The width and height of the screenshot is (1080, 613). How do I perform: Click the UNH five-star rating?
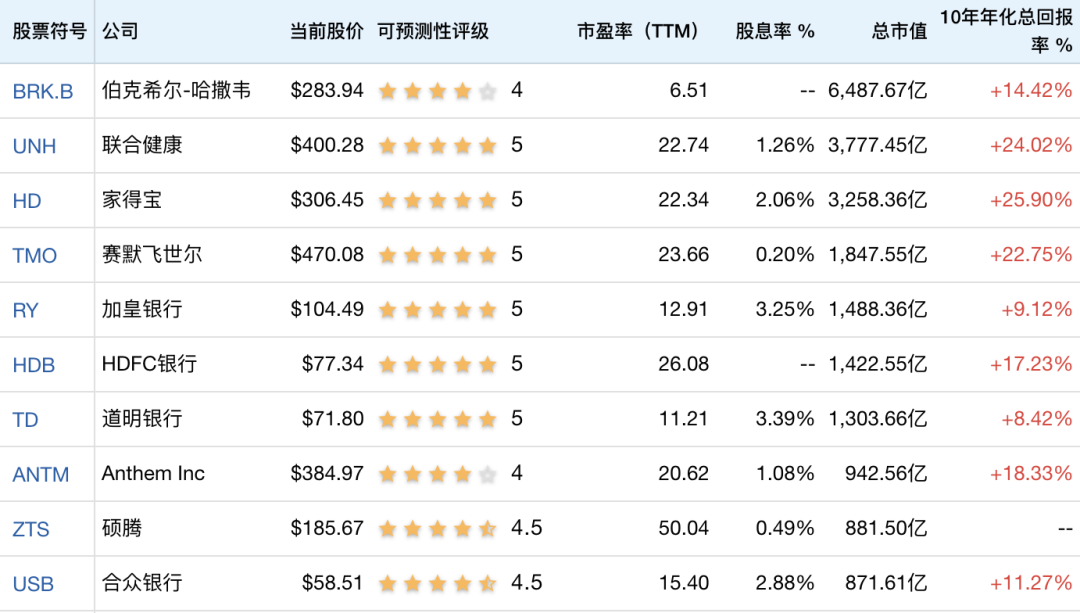[437, 146]
